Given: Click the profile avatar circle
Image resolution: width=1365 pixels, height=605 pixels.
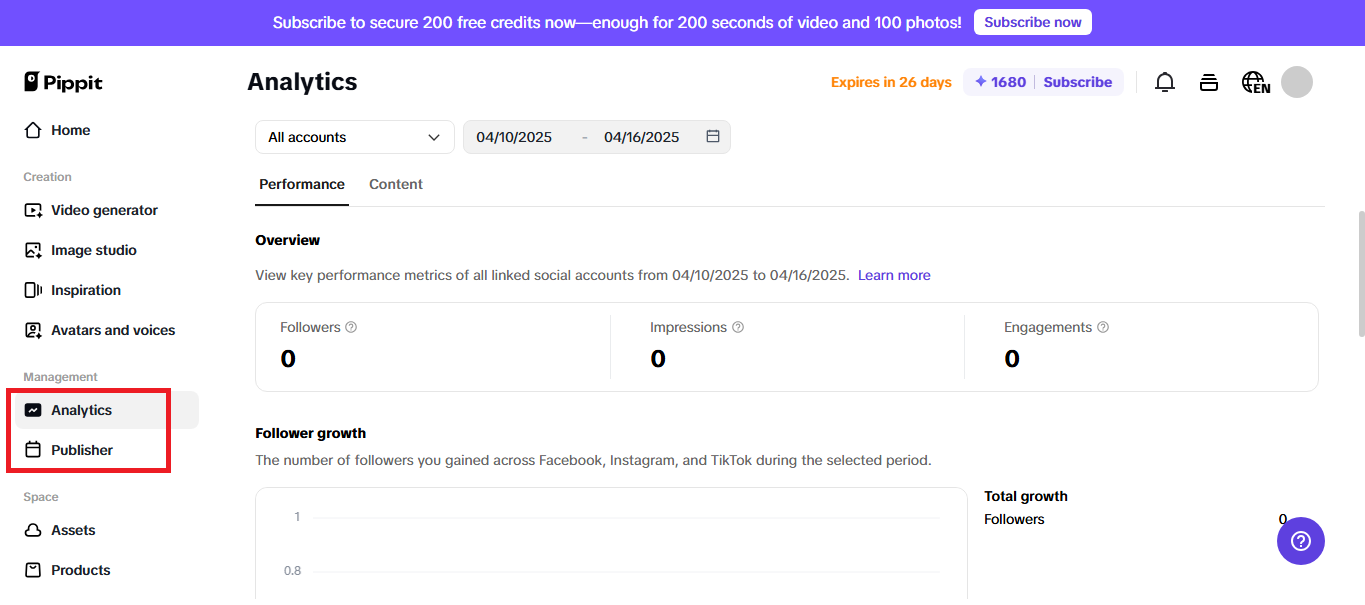Looking at the screenshot, I should pos(1296,82).
